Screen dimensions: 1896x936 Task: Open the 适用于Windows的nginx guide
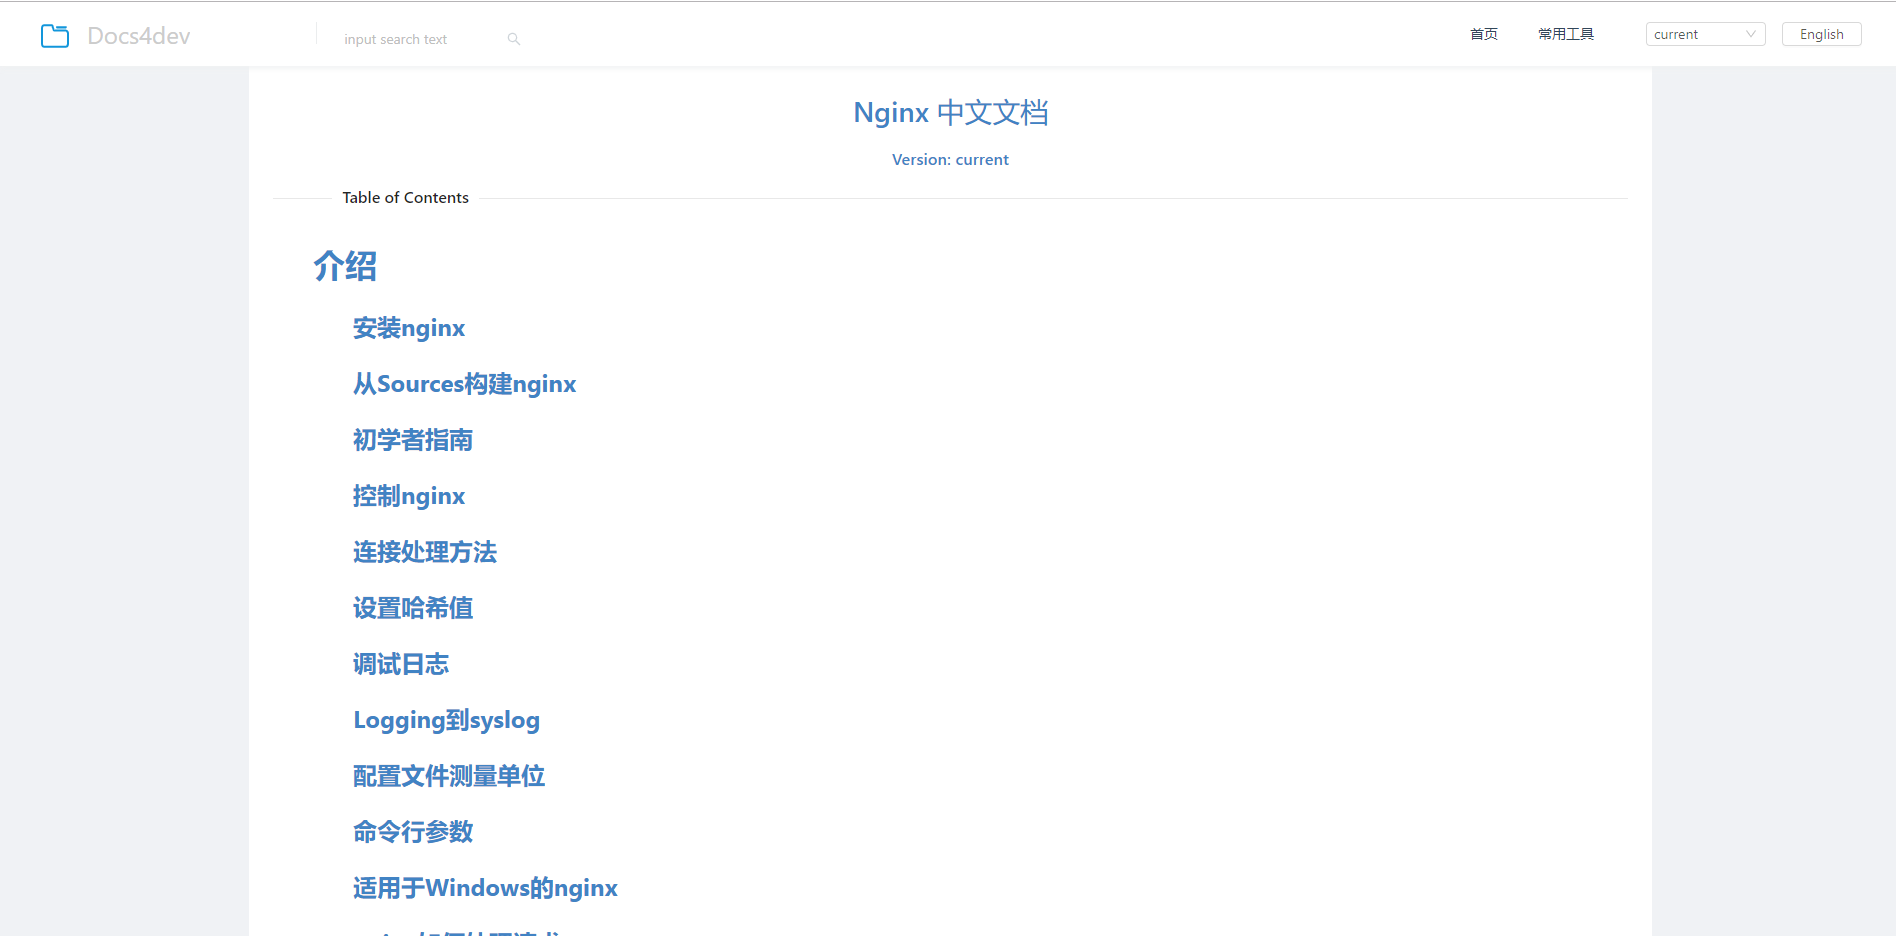[x=484, y=888]
